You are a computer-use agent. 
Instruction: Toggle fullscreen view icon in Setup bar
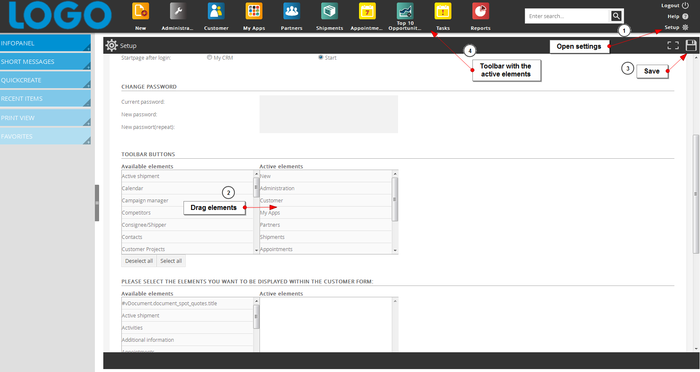coord(673,45)
